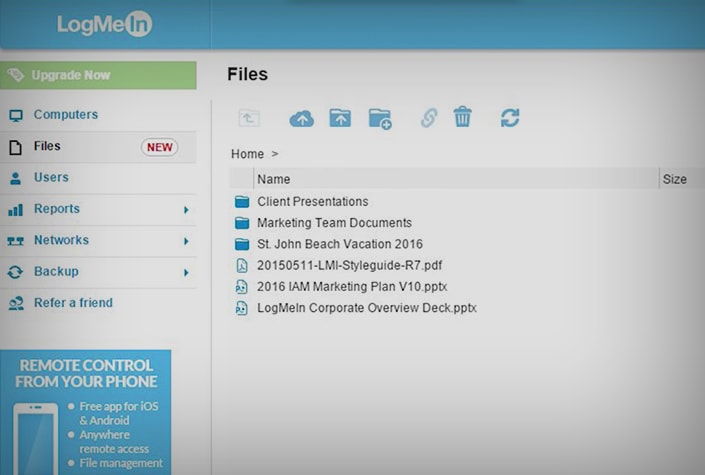705x475 pixels.
Task: Click the Styleguide PDF file icon
Action: coord(242,265)
